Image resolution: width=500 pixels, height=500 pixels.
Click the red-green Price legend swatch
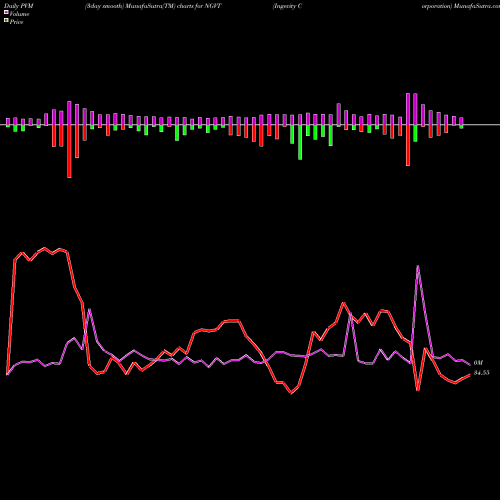[x=6, y=21]
